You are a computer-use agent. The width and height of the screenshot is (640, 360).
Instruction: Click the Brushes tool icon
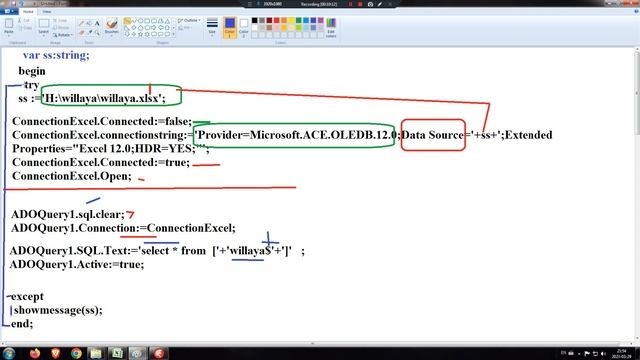click(111, 23)
